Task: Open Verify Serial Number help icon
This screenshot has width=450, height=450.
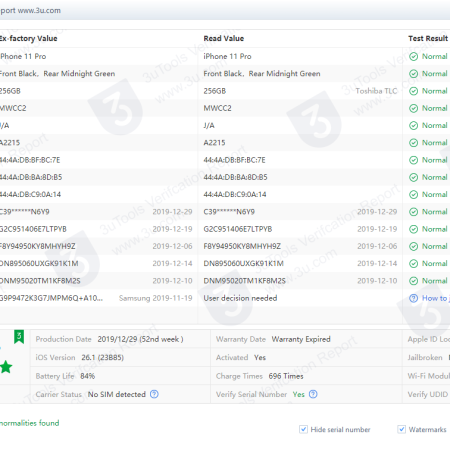Action: coord(313,394)
